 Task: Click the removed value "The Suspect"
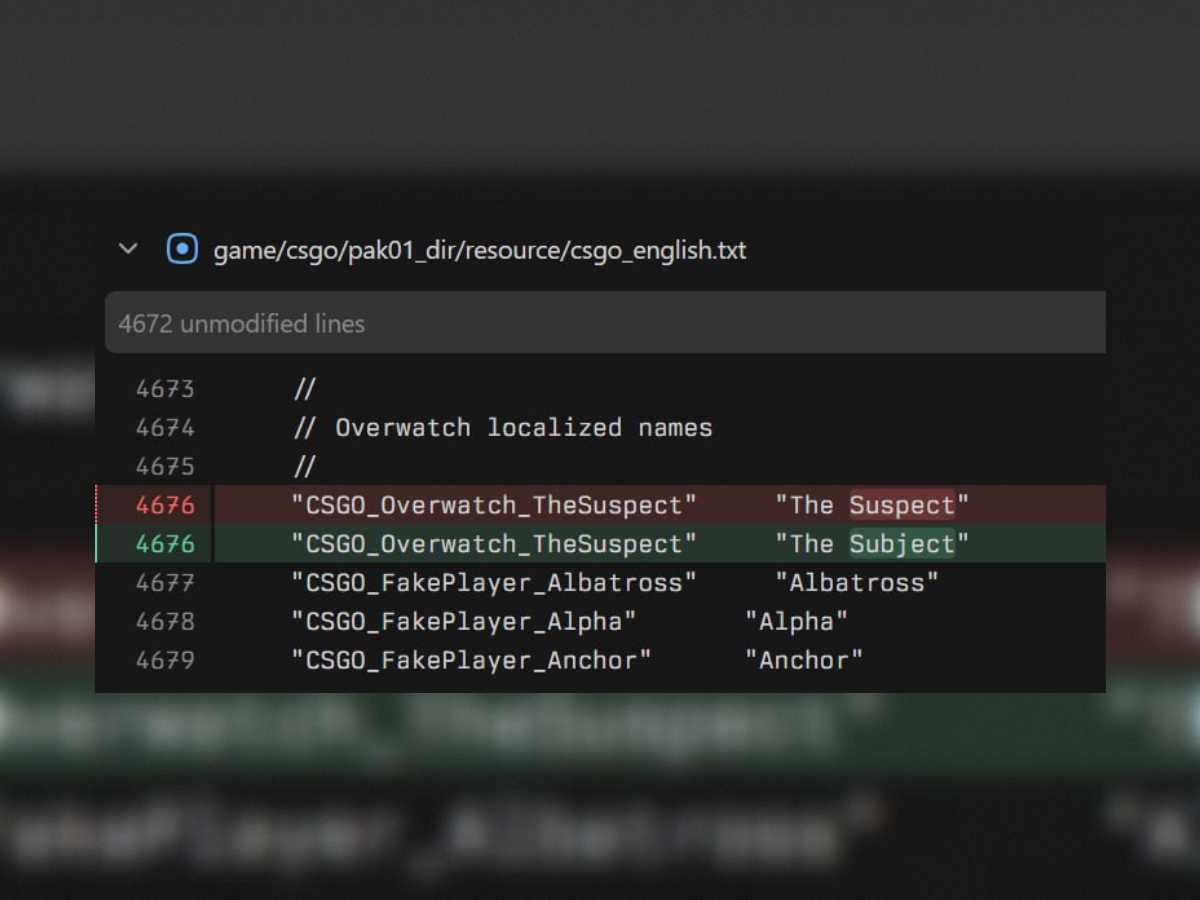[x=872, y=506]
